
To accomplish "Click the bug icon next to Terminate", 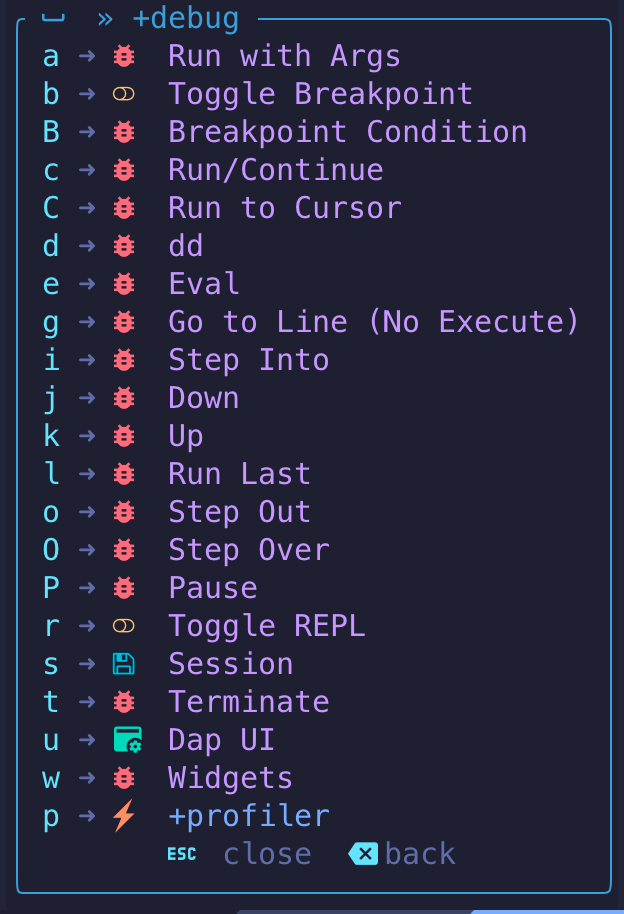I will pos(124,702).
